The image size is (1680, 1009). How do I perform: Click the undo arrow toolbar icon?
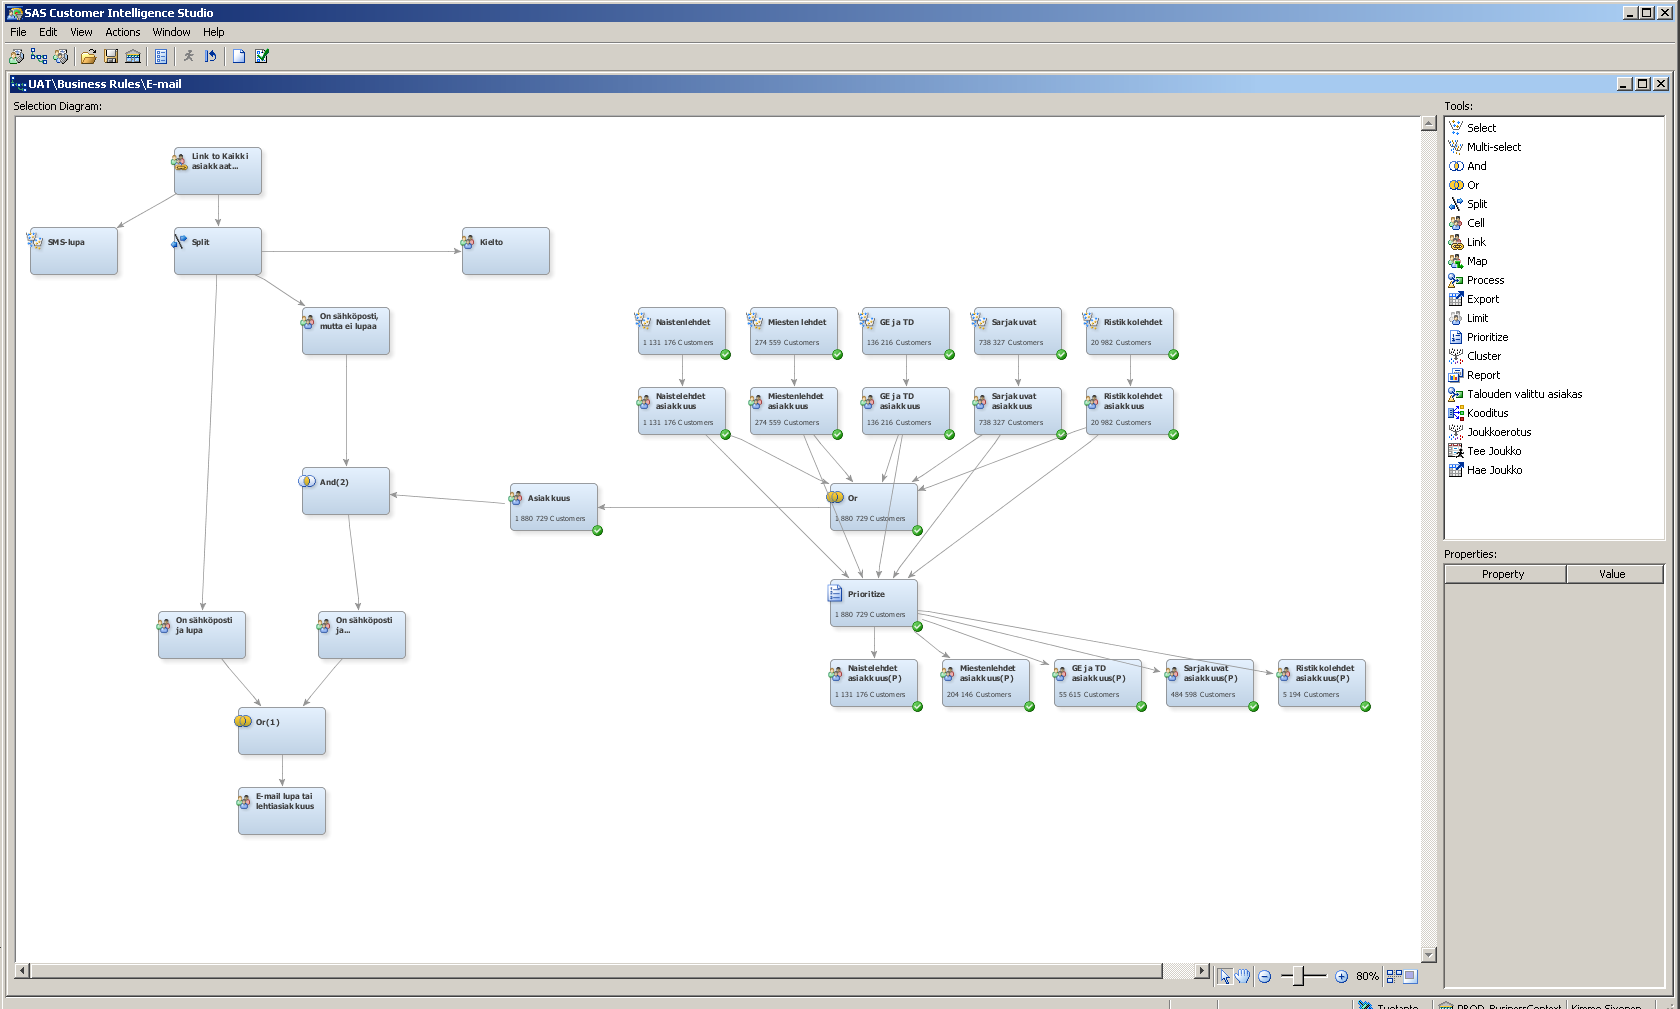click(x=210, y=57)
